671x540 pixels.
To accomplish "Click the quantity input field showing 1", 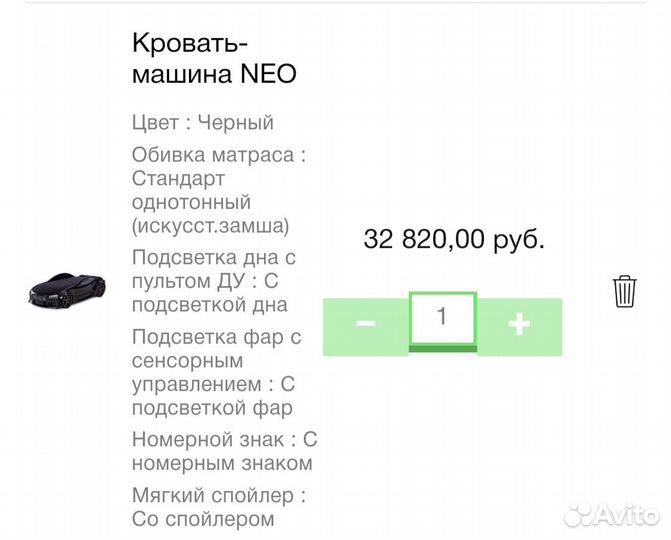I will (442, 319).
